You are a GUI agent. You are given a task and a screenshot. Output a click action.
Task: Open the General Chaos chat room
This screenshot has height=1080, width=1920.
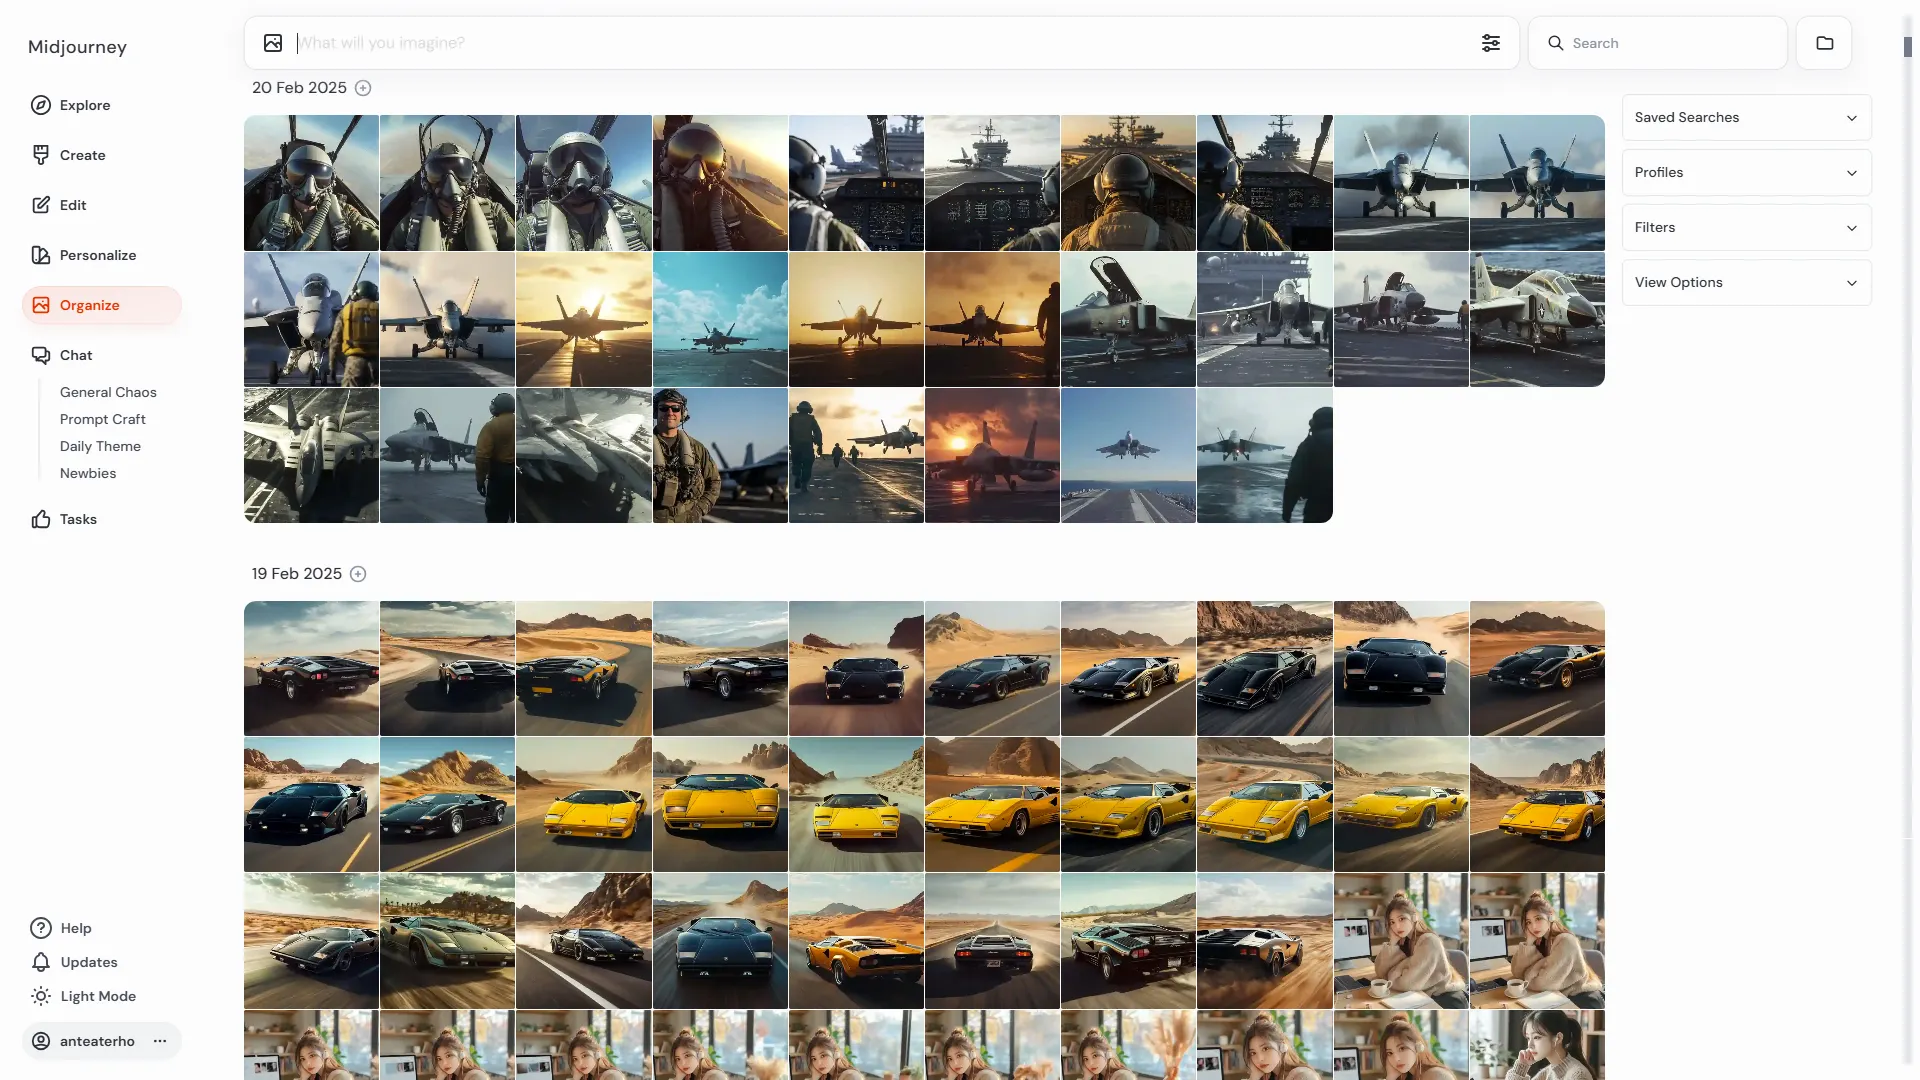pyautogui.click(x=108, y=392)
